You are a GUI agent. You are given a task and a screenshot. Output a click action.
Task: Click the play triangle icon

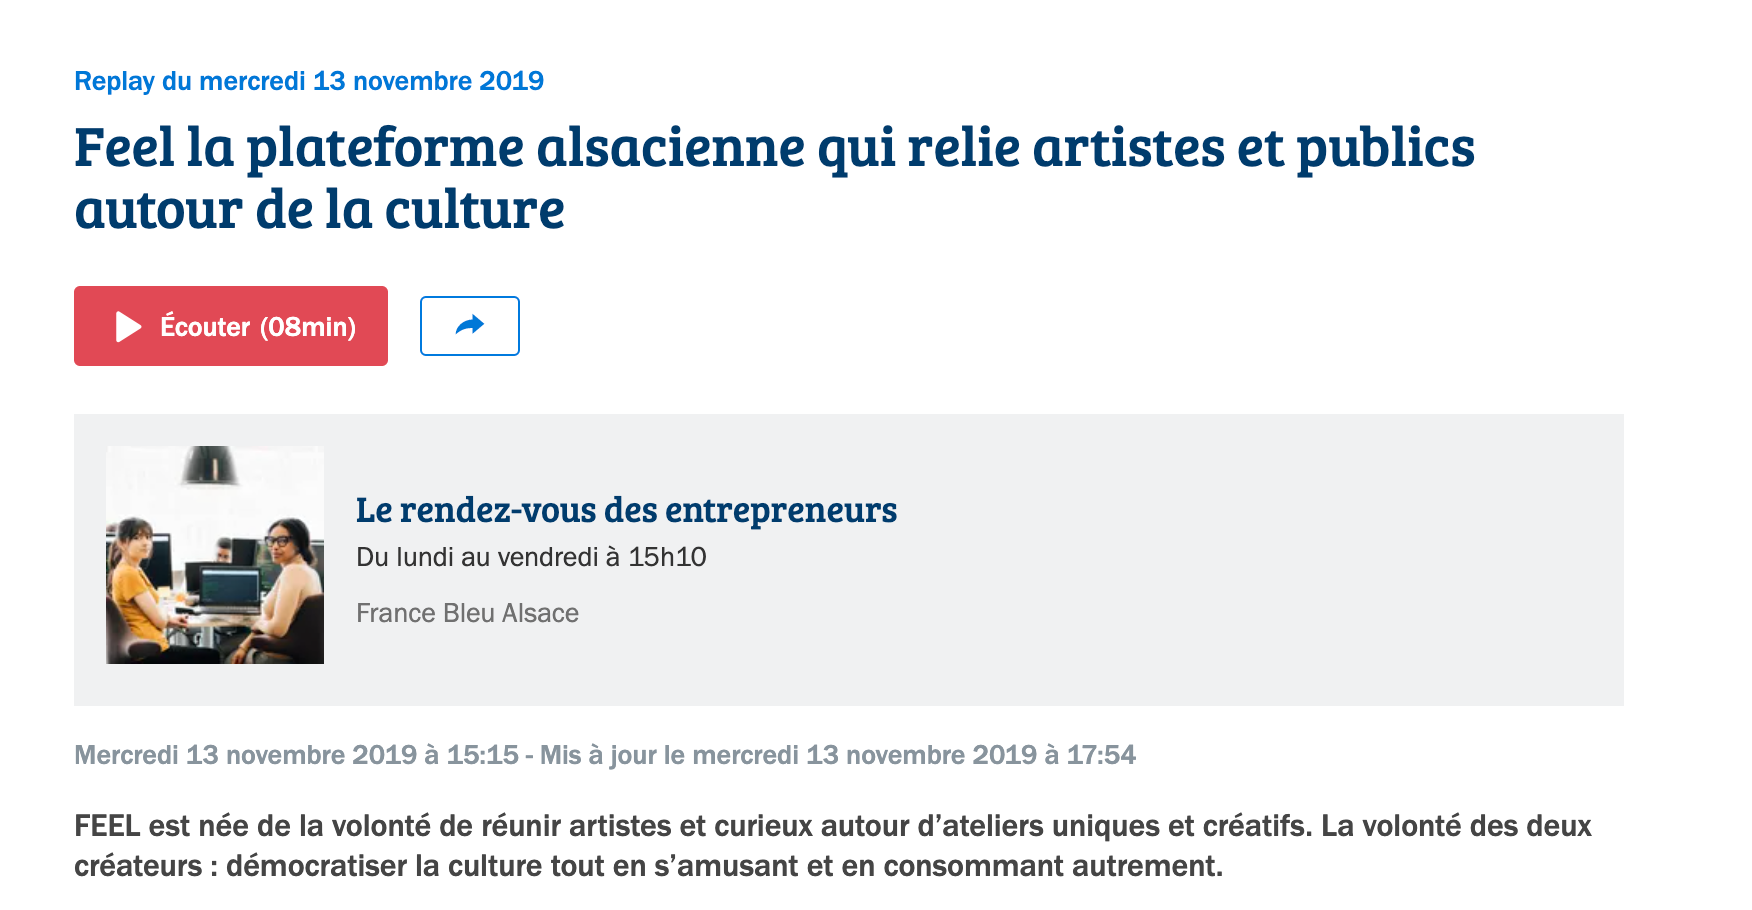tap(128, 327)
